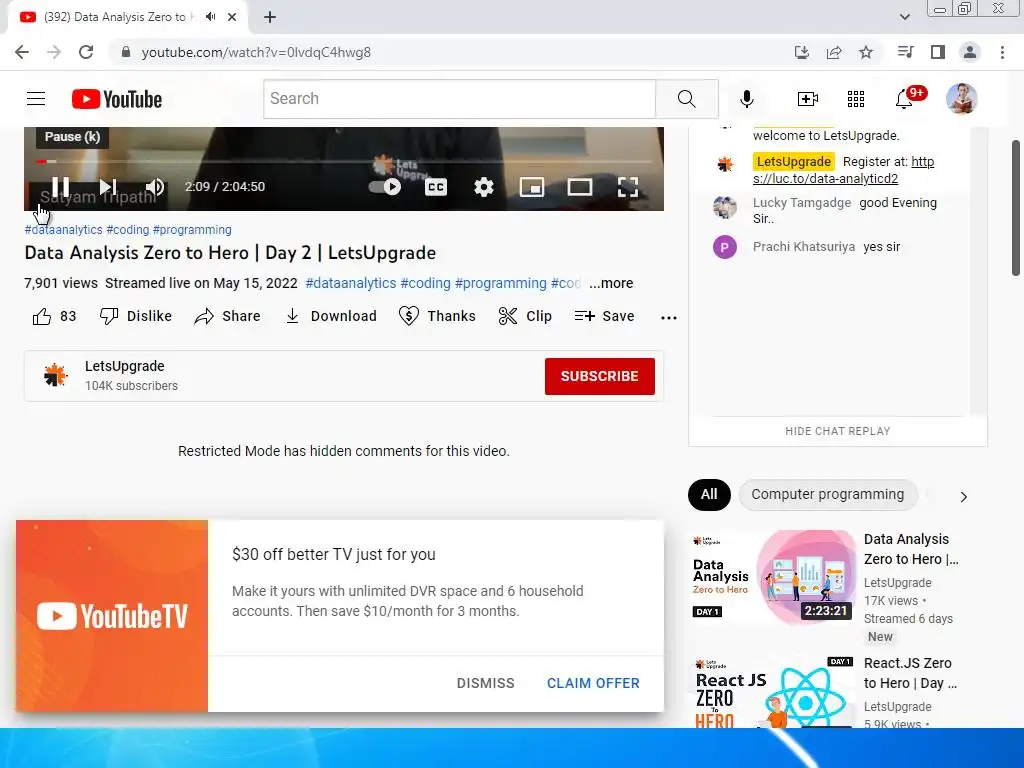Mute the video volume
1024x768 pixels.
[155, 187]
